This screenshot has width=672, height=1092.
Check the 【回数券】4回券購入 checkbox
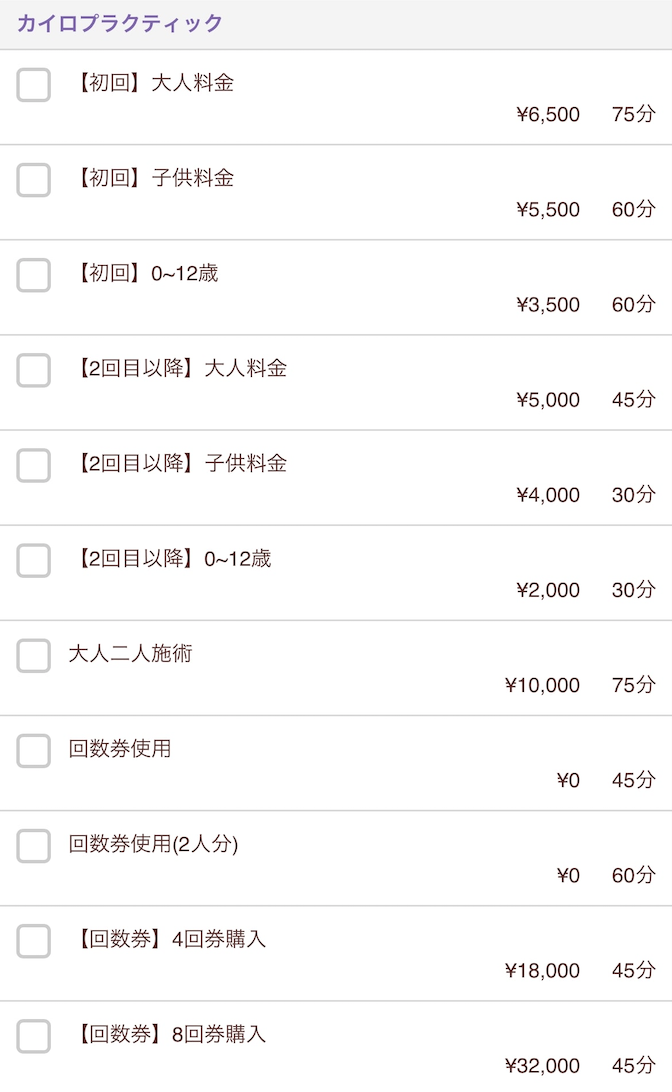33,941
